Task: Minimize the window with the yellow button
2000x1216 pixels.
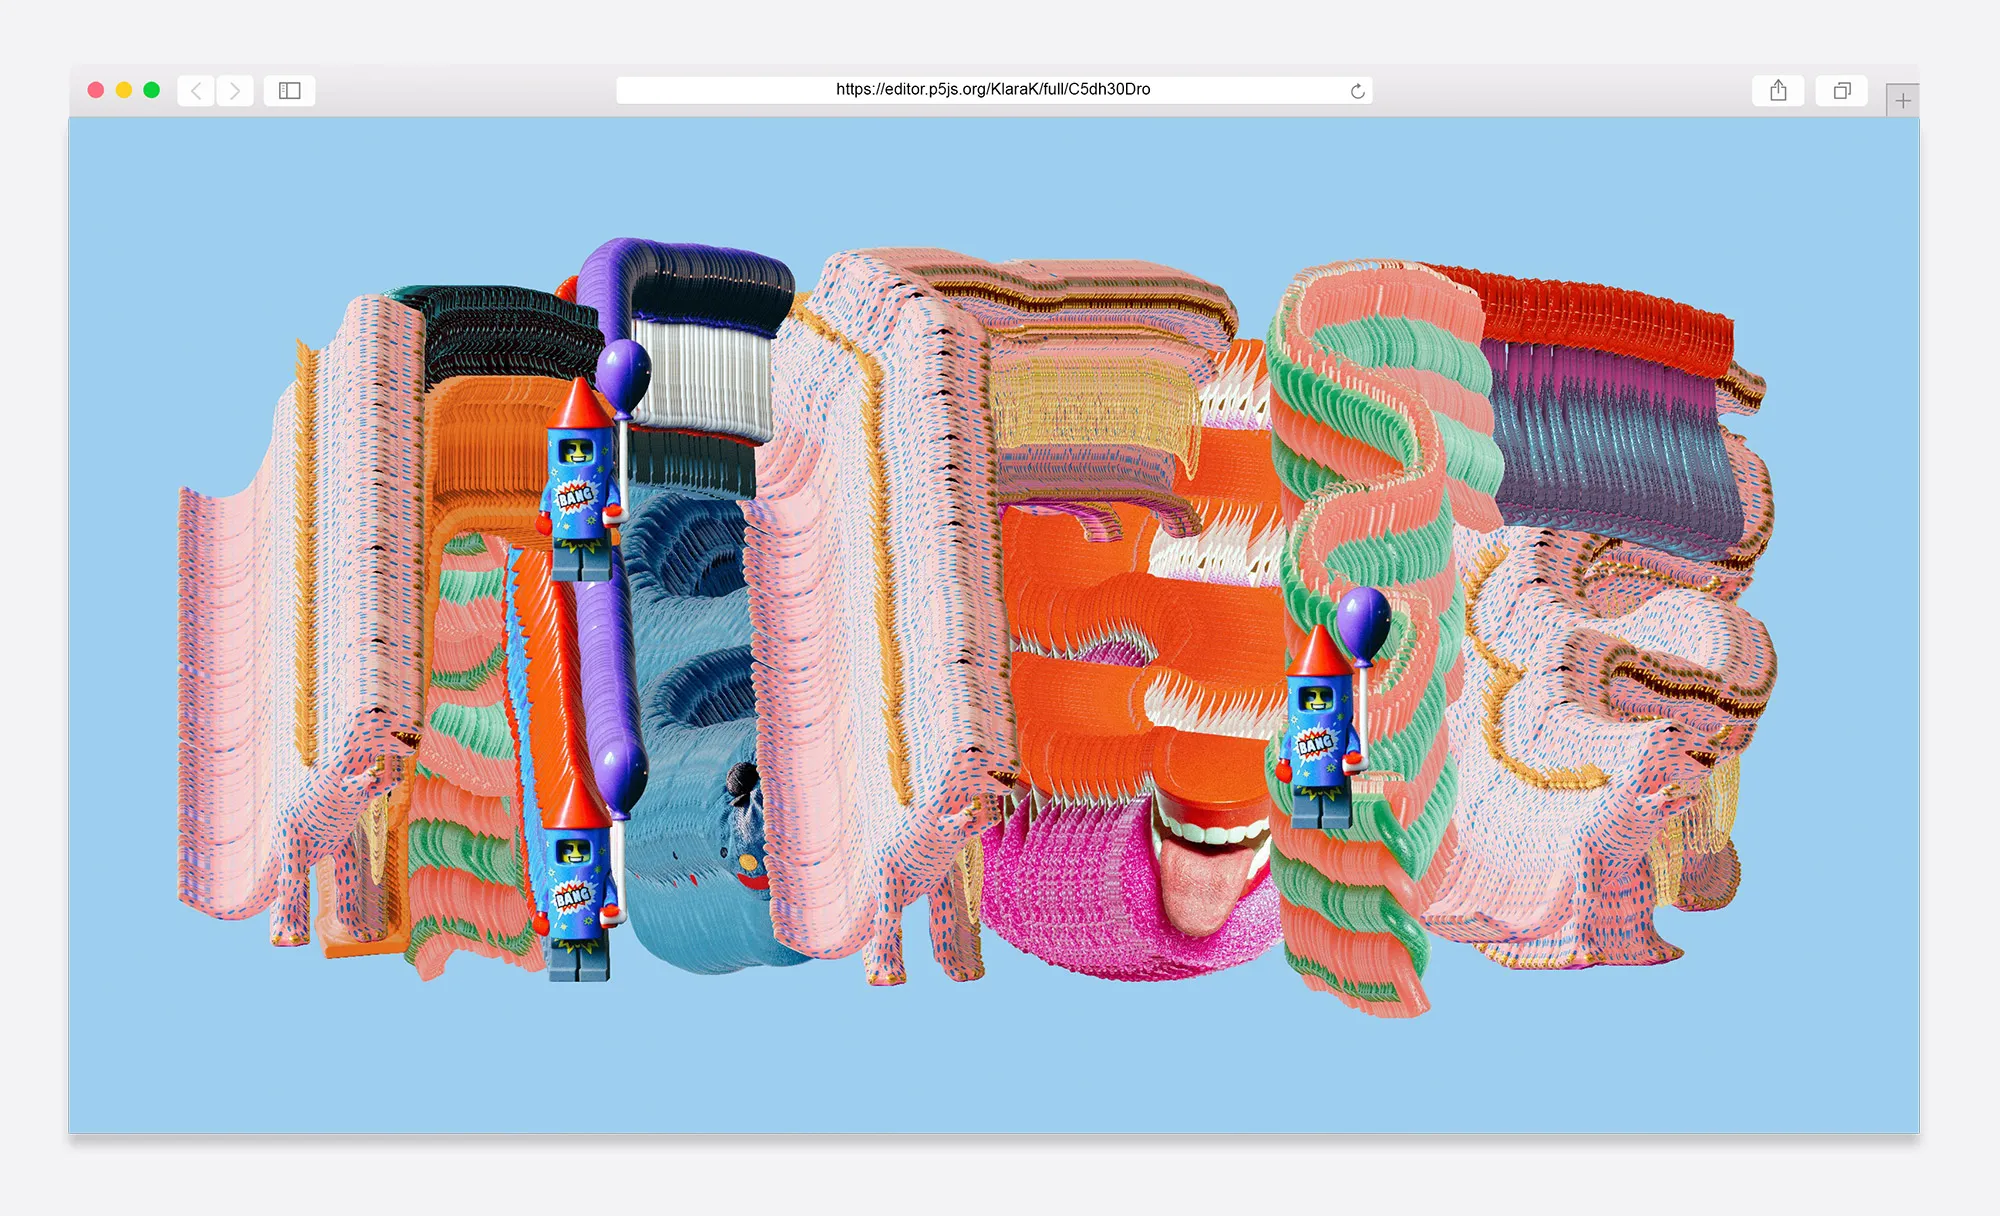Action: point(124,90)
